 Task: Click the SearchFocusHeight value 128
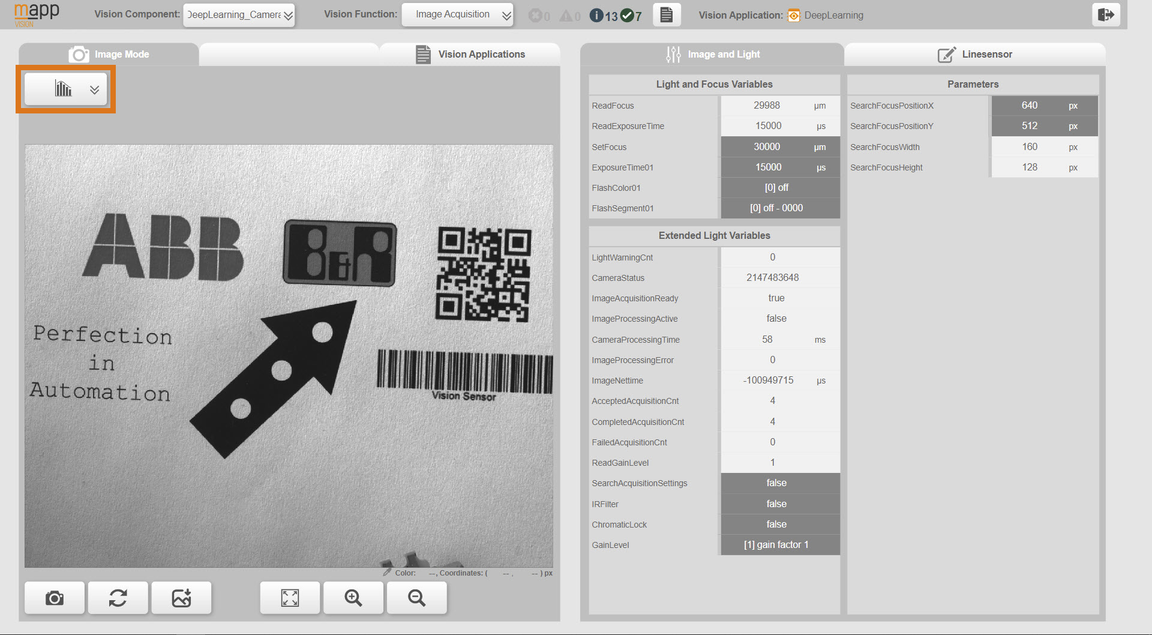pos(1045,168)
